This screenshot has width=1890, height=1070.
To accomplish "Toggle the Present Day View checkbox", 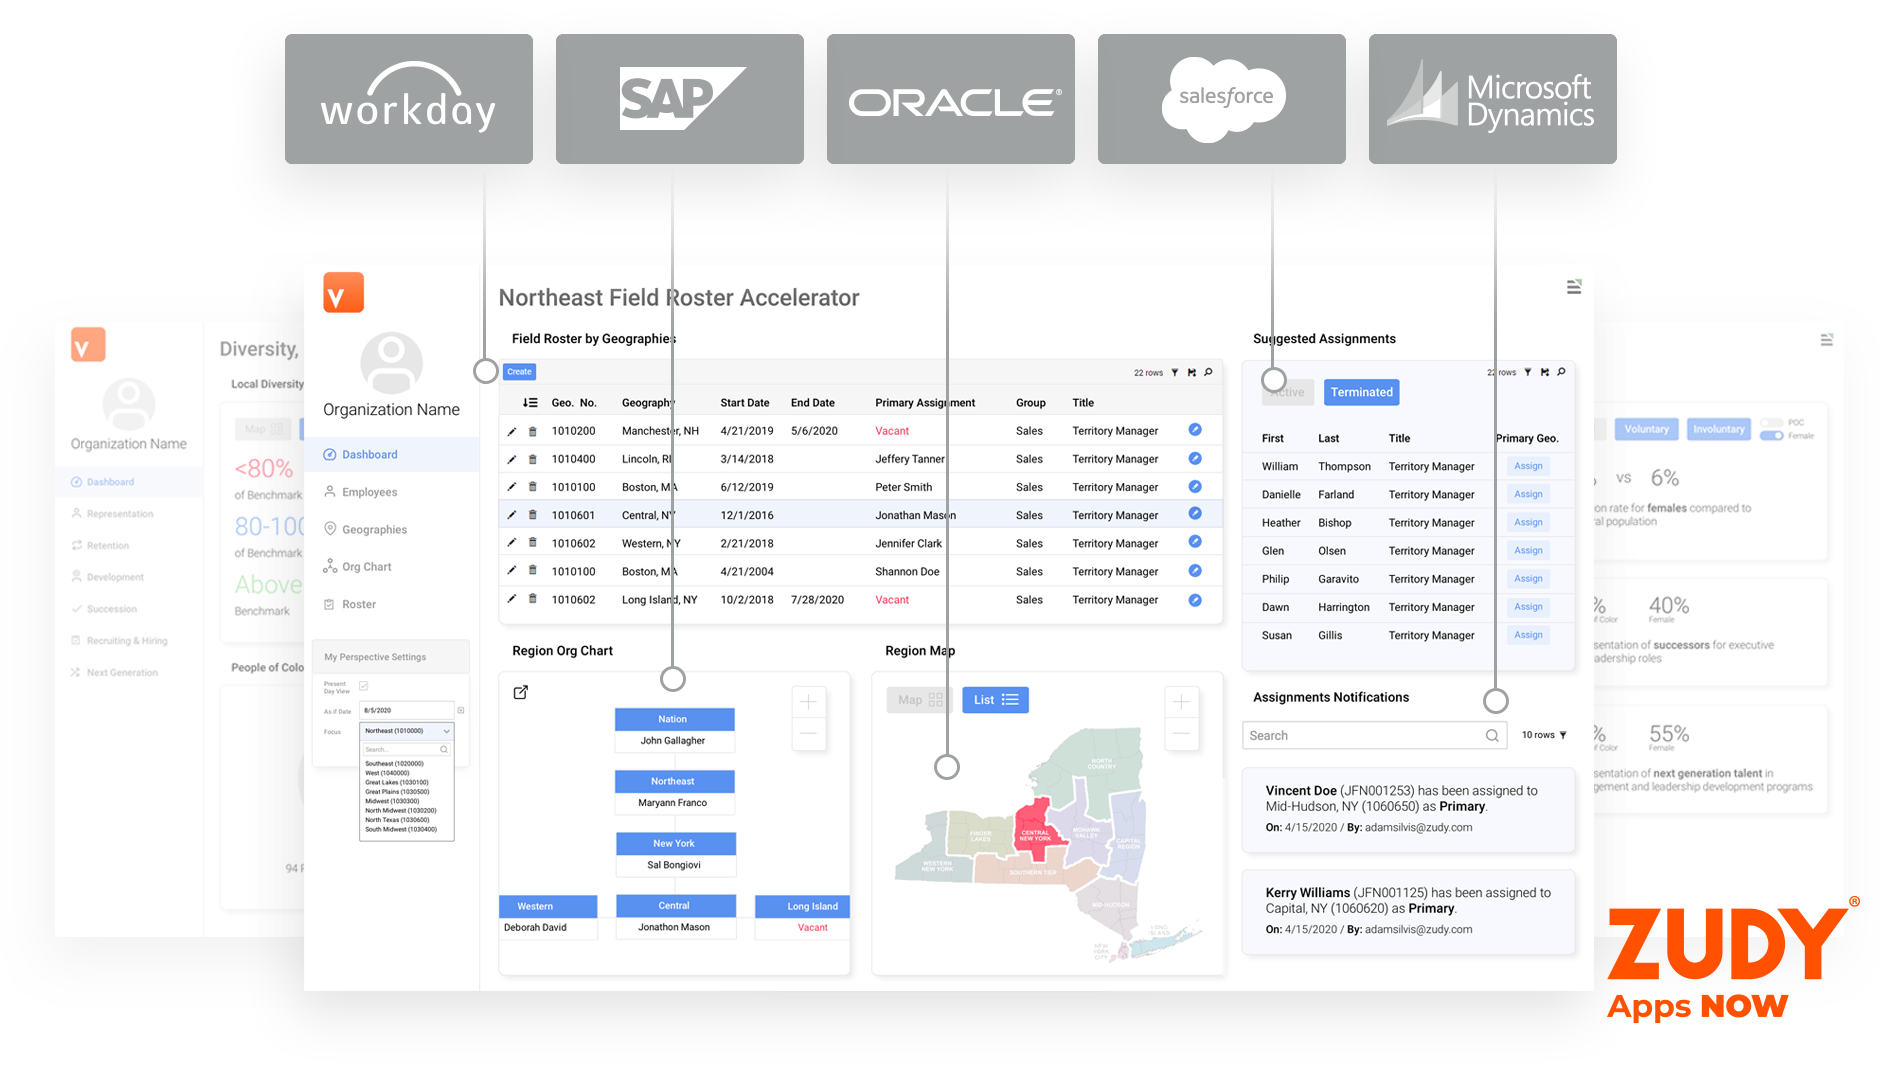I will click(x=364, y=686).
